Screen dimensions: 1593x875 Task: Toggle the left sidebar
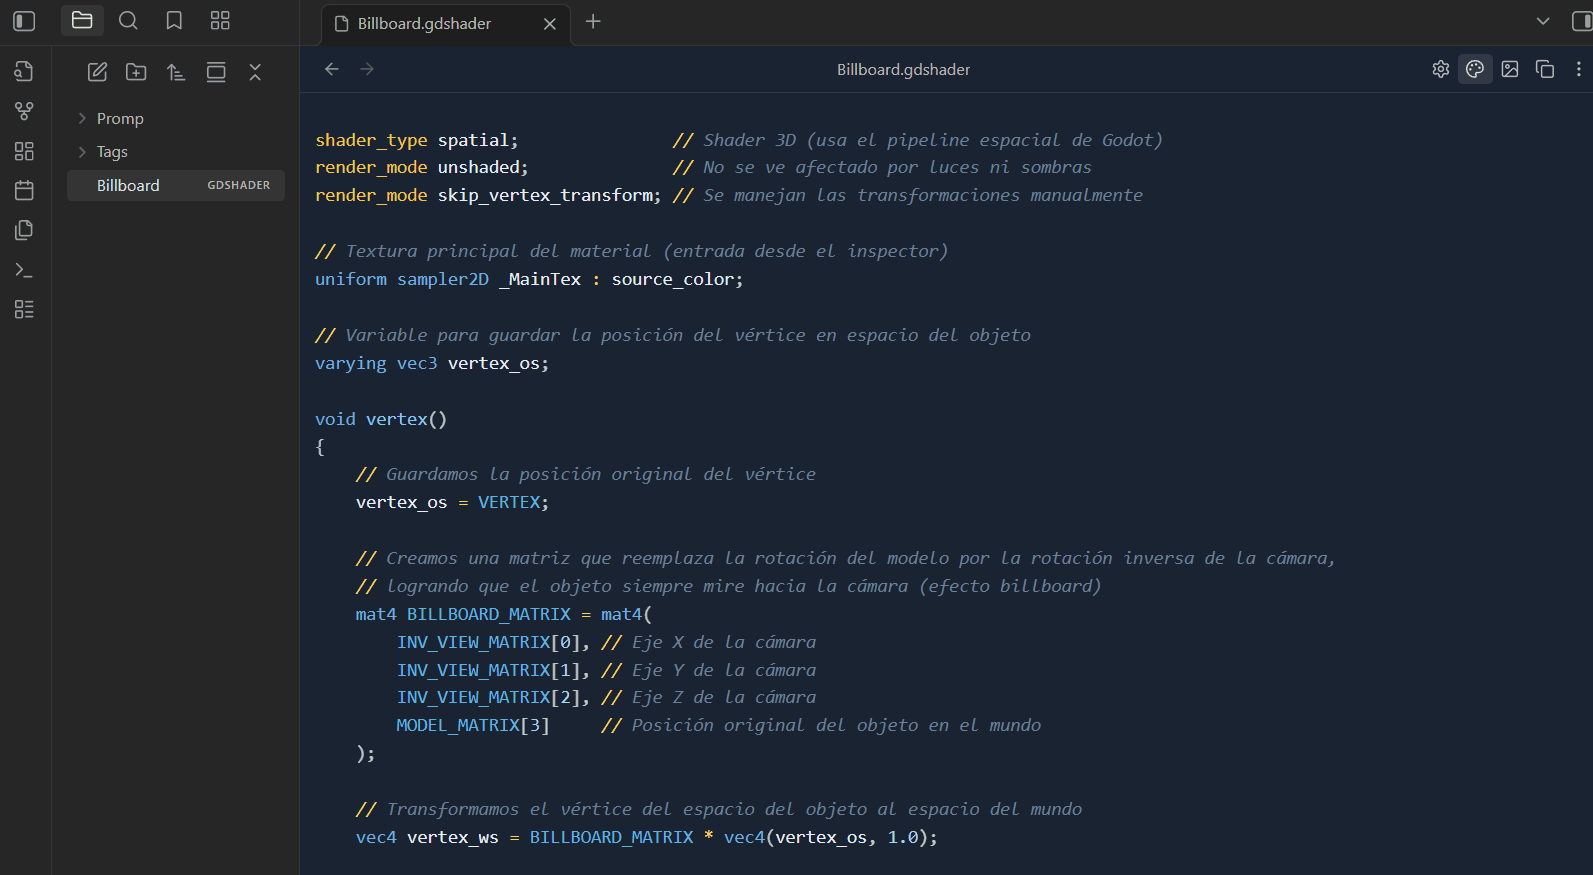pos(24,21)
